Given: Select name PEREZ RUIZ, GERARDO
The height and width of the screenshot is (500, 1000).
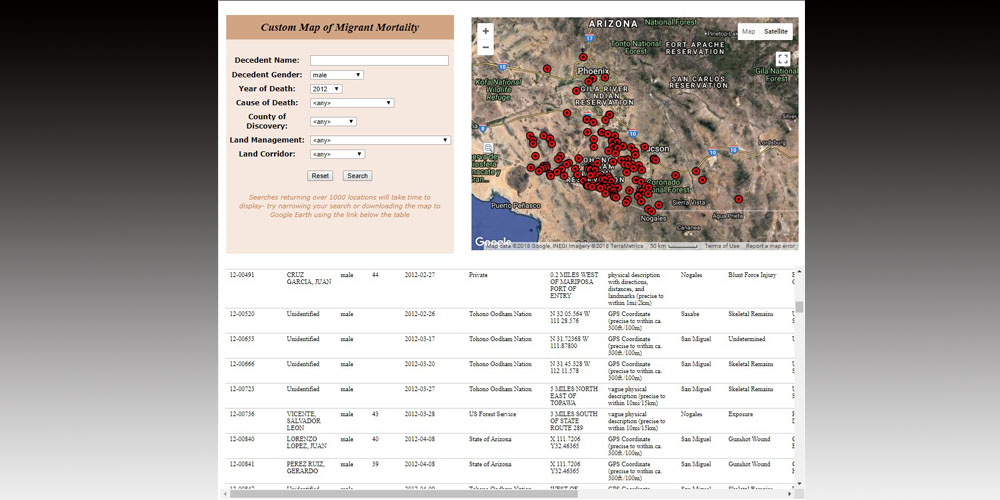Looking at the screenshot, I should [x=305, y=467].
